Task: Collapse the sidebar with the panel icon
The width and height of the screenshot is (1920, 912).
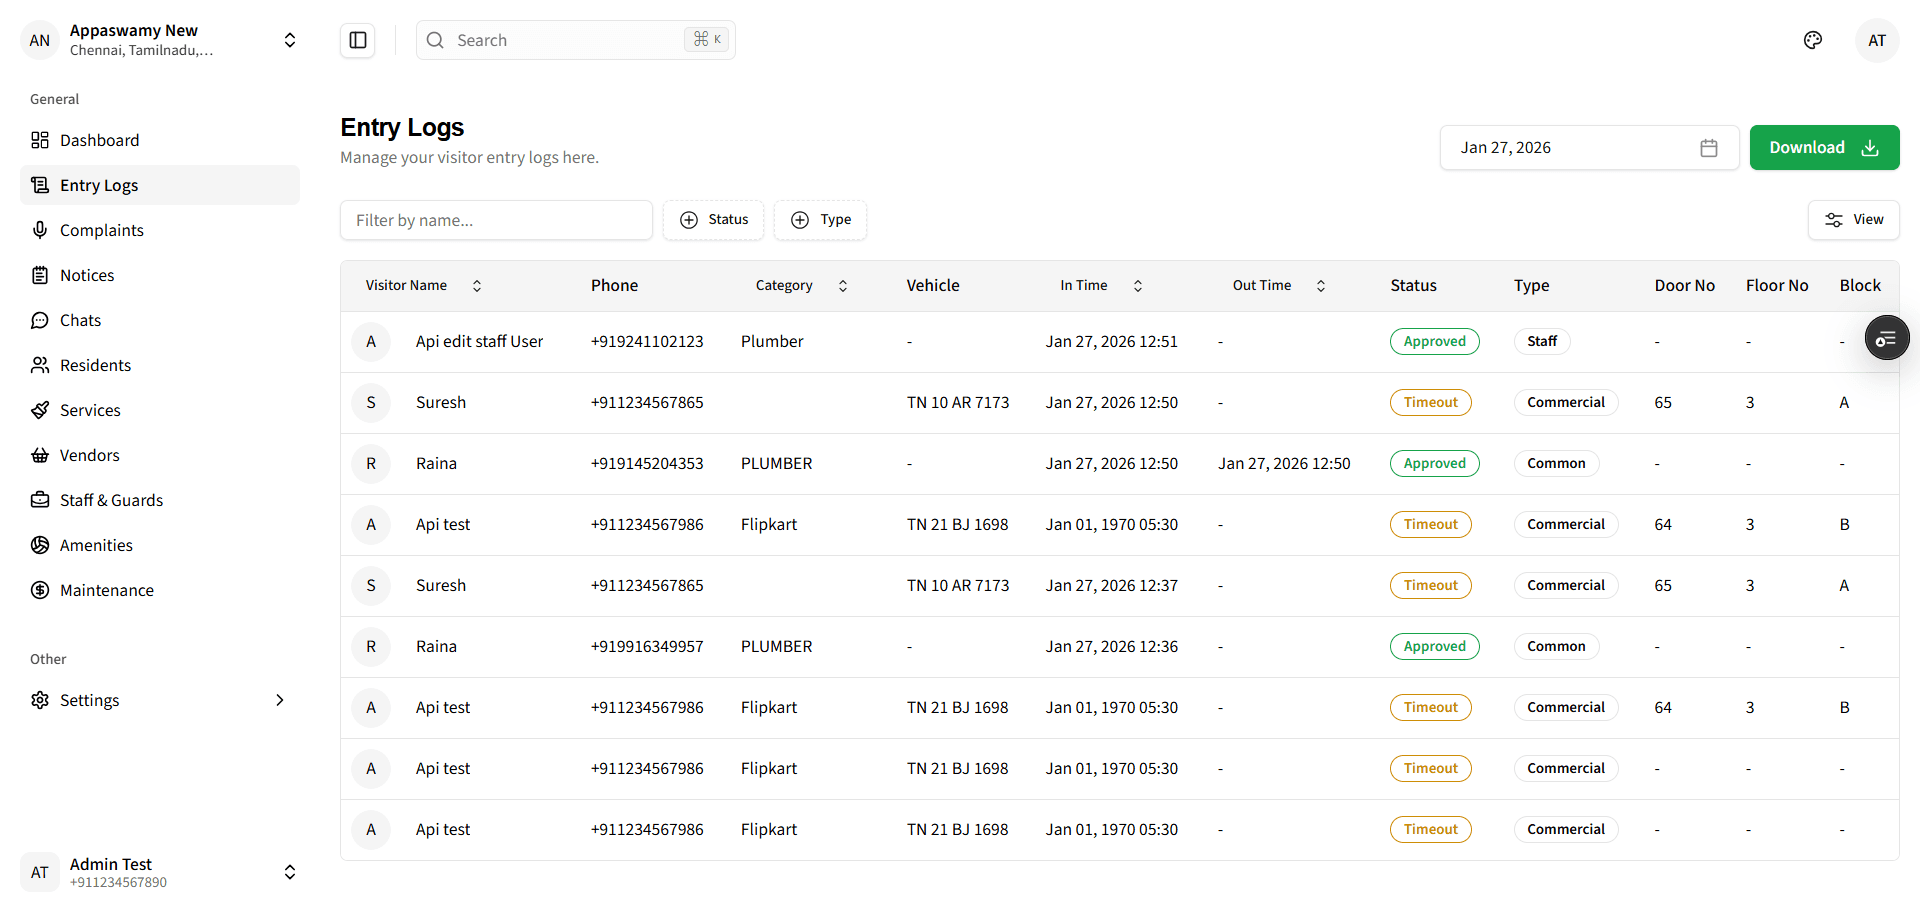Action: (x=357, y=40)
